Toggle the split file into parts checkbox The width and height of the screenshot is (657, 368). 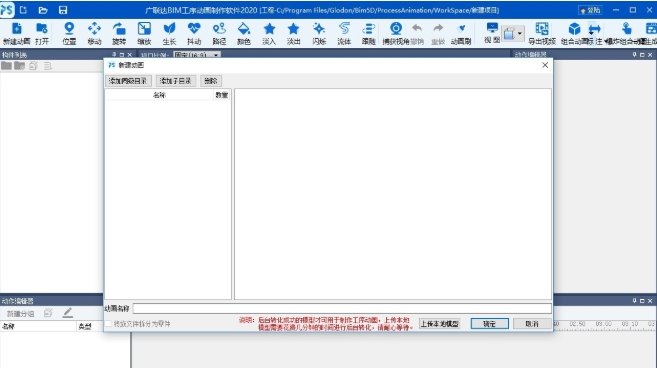pyautogui.click(x=109, y=324)
